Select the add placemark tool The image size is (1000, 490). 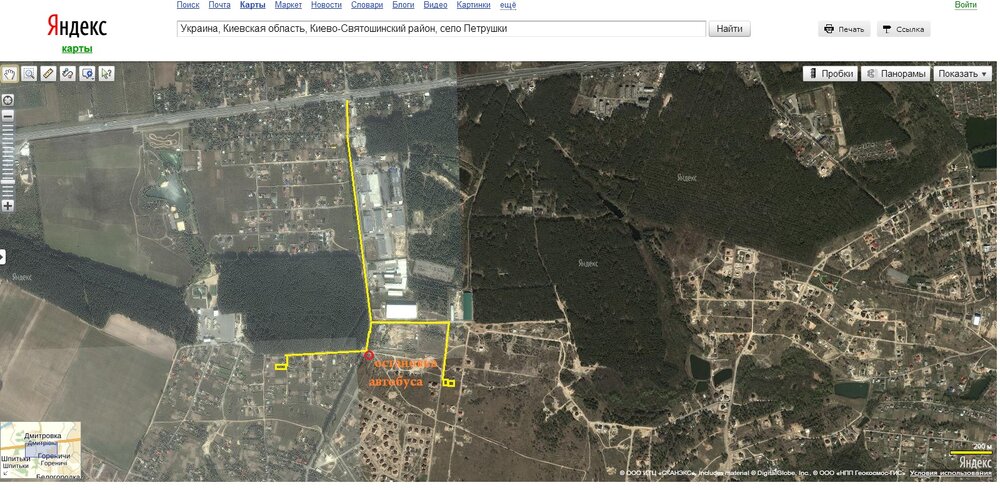tap(87, 73)
